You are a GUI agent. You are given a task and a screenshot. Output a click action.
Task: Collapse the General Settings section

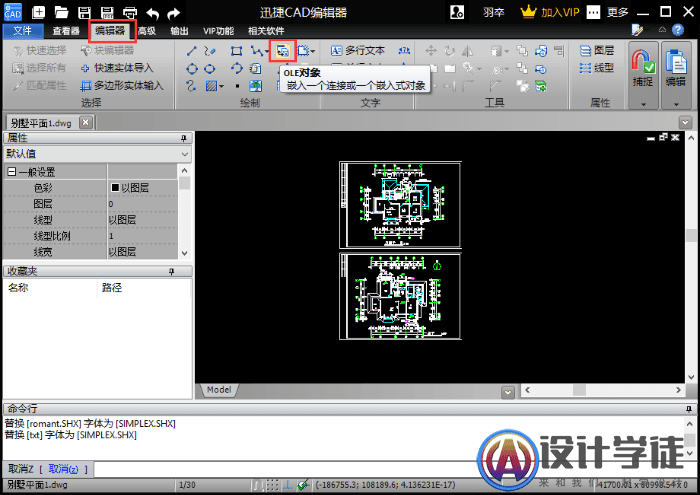[12, 172]
